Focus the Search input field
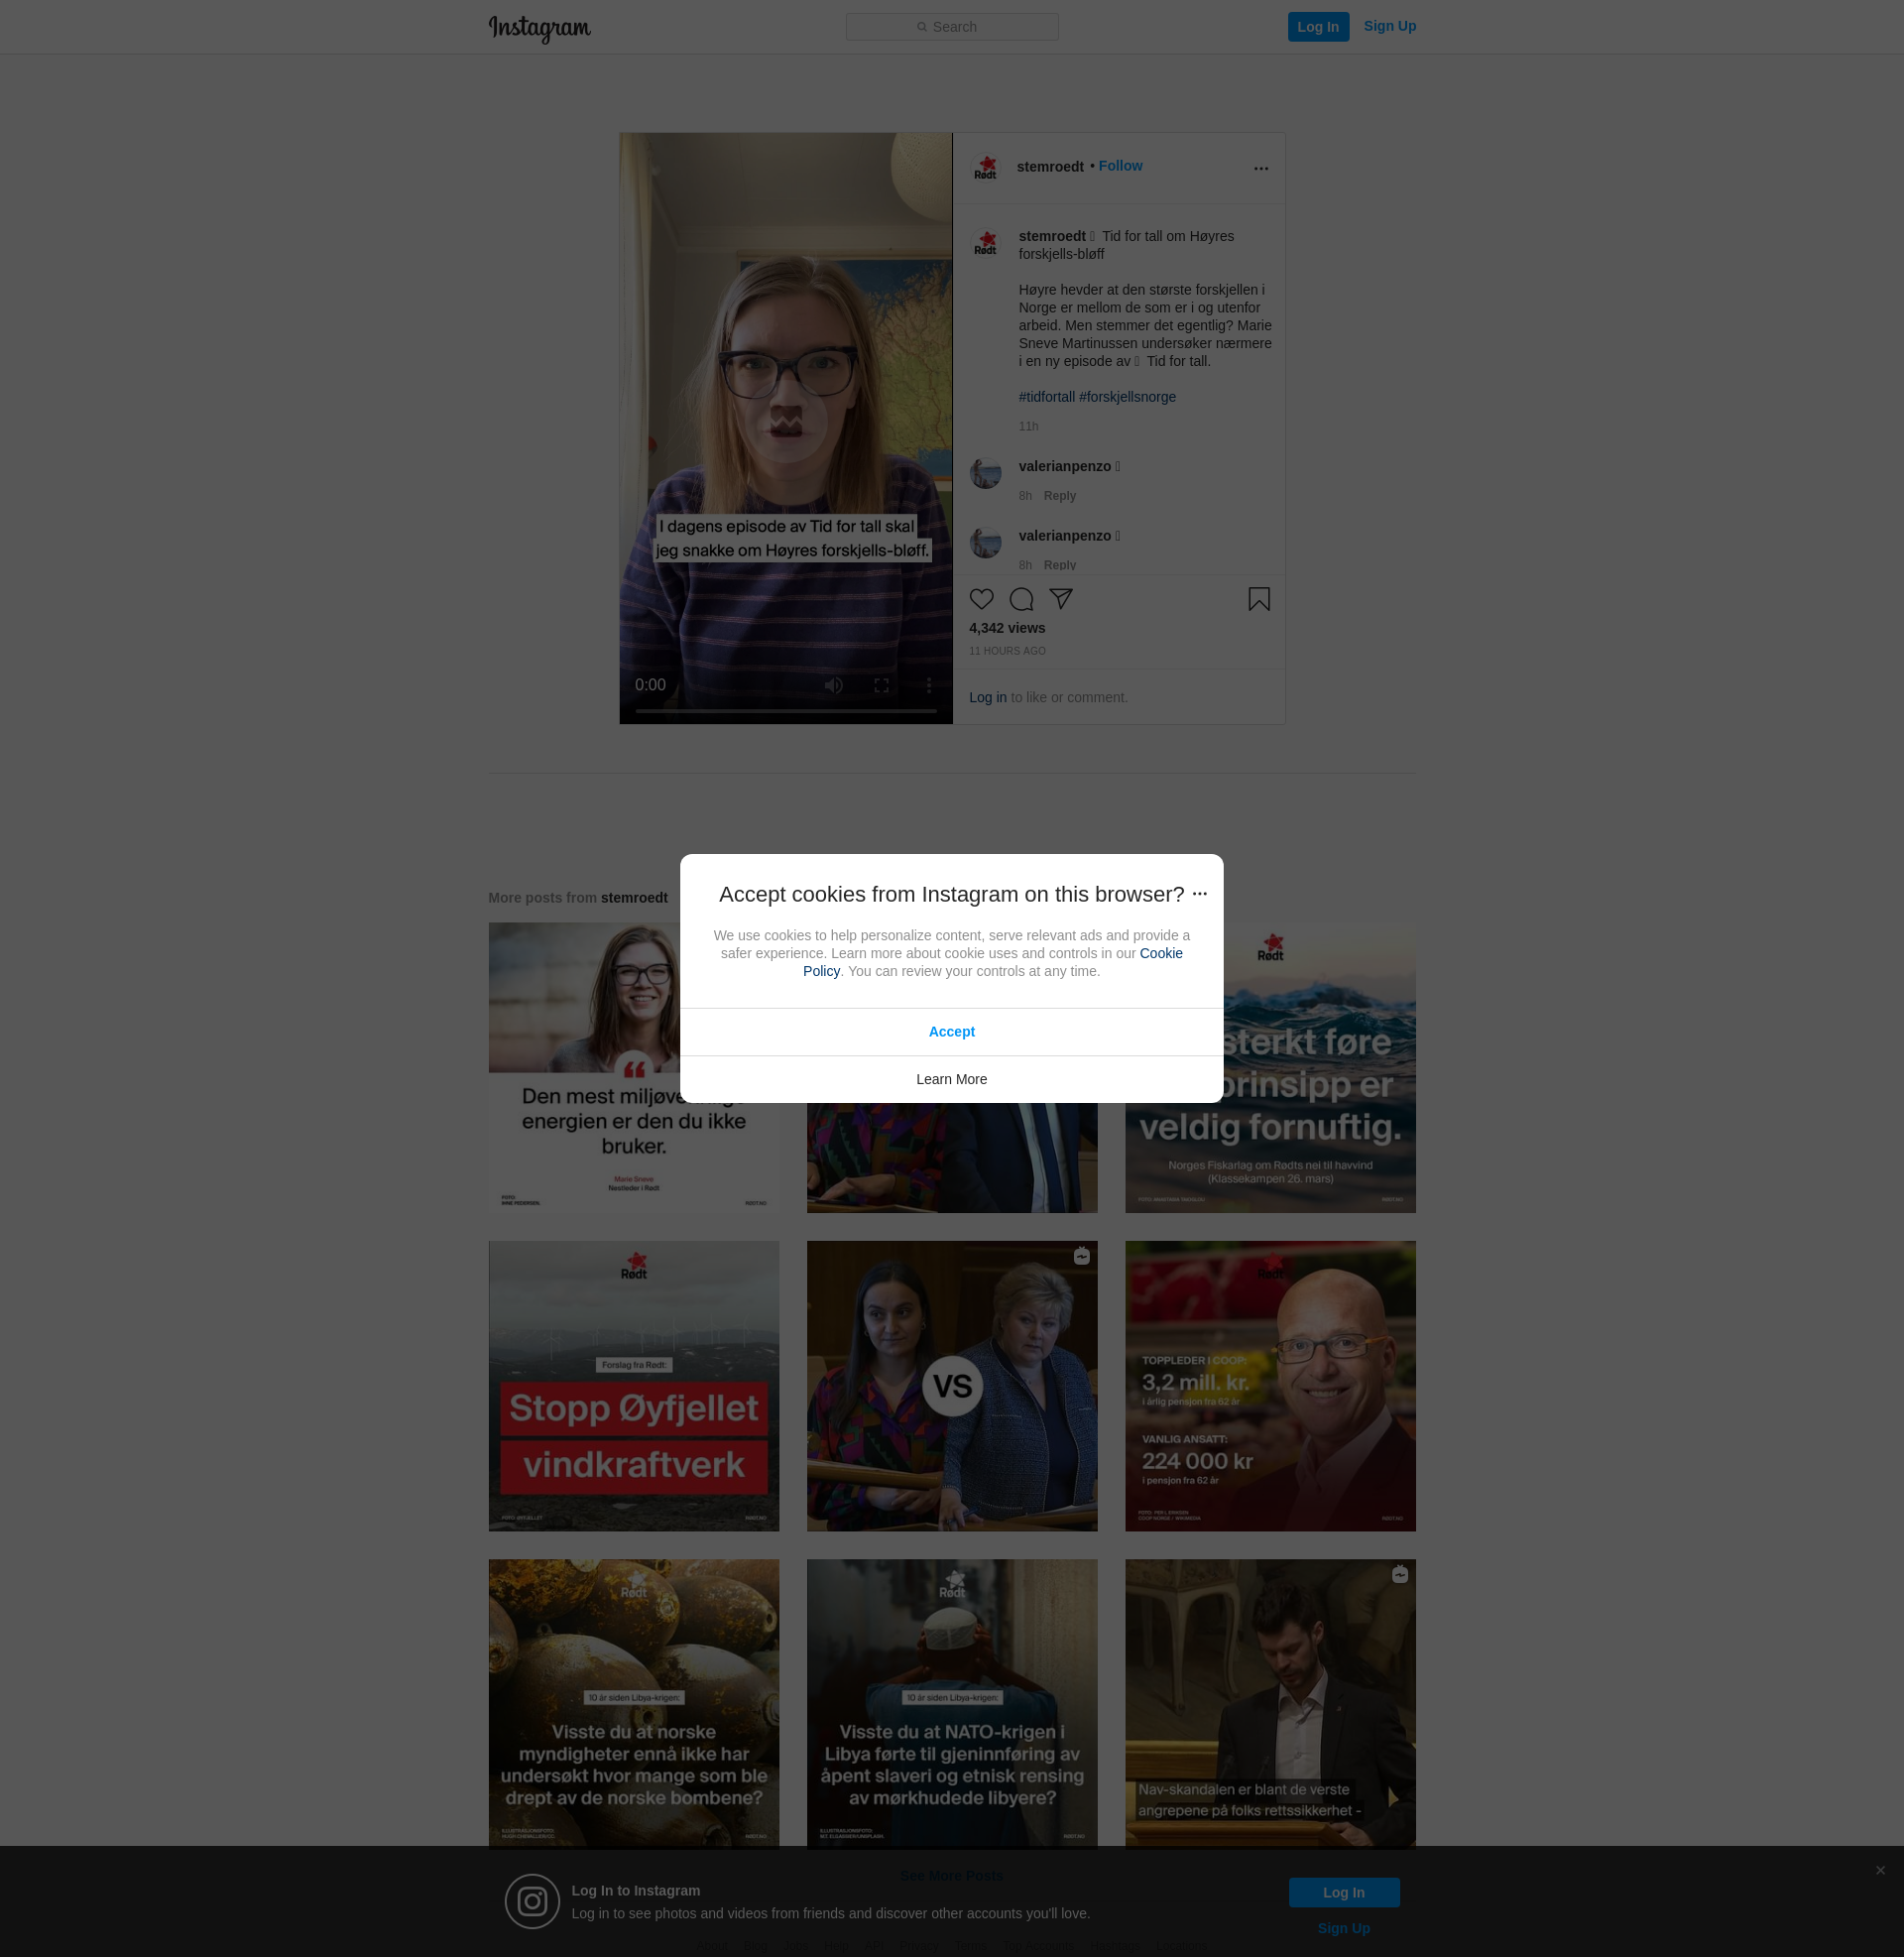Screen dimensions: 1904x1957 [952, 27]
